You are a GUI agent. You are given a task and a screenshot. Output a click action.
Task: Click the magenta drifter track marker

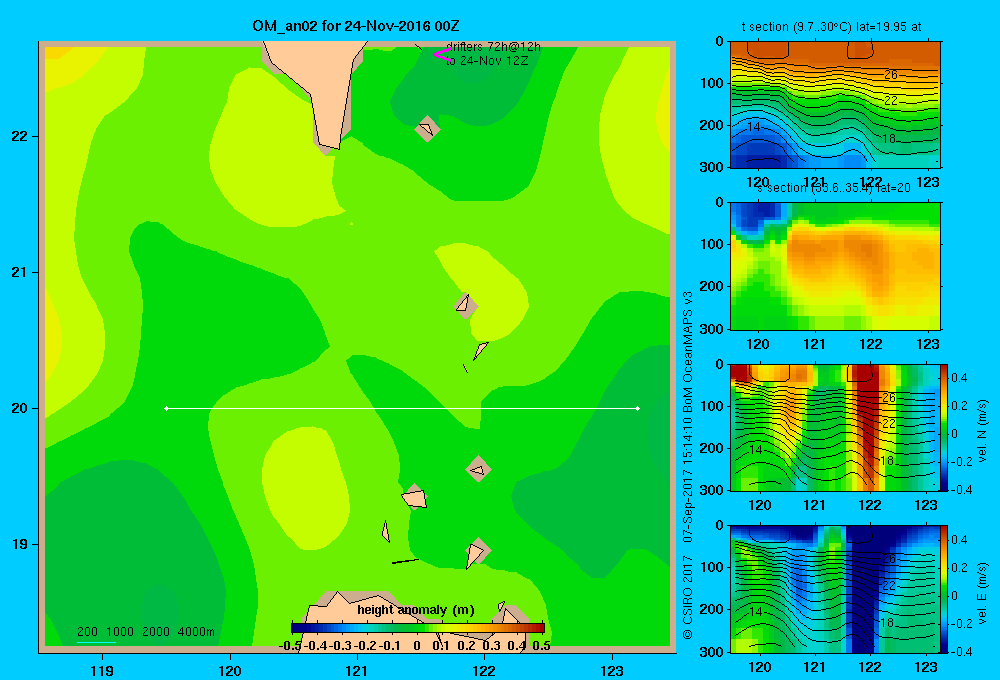coord(442,55)
